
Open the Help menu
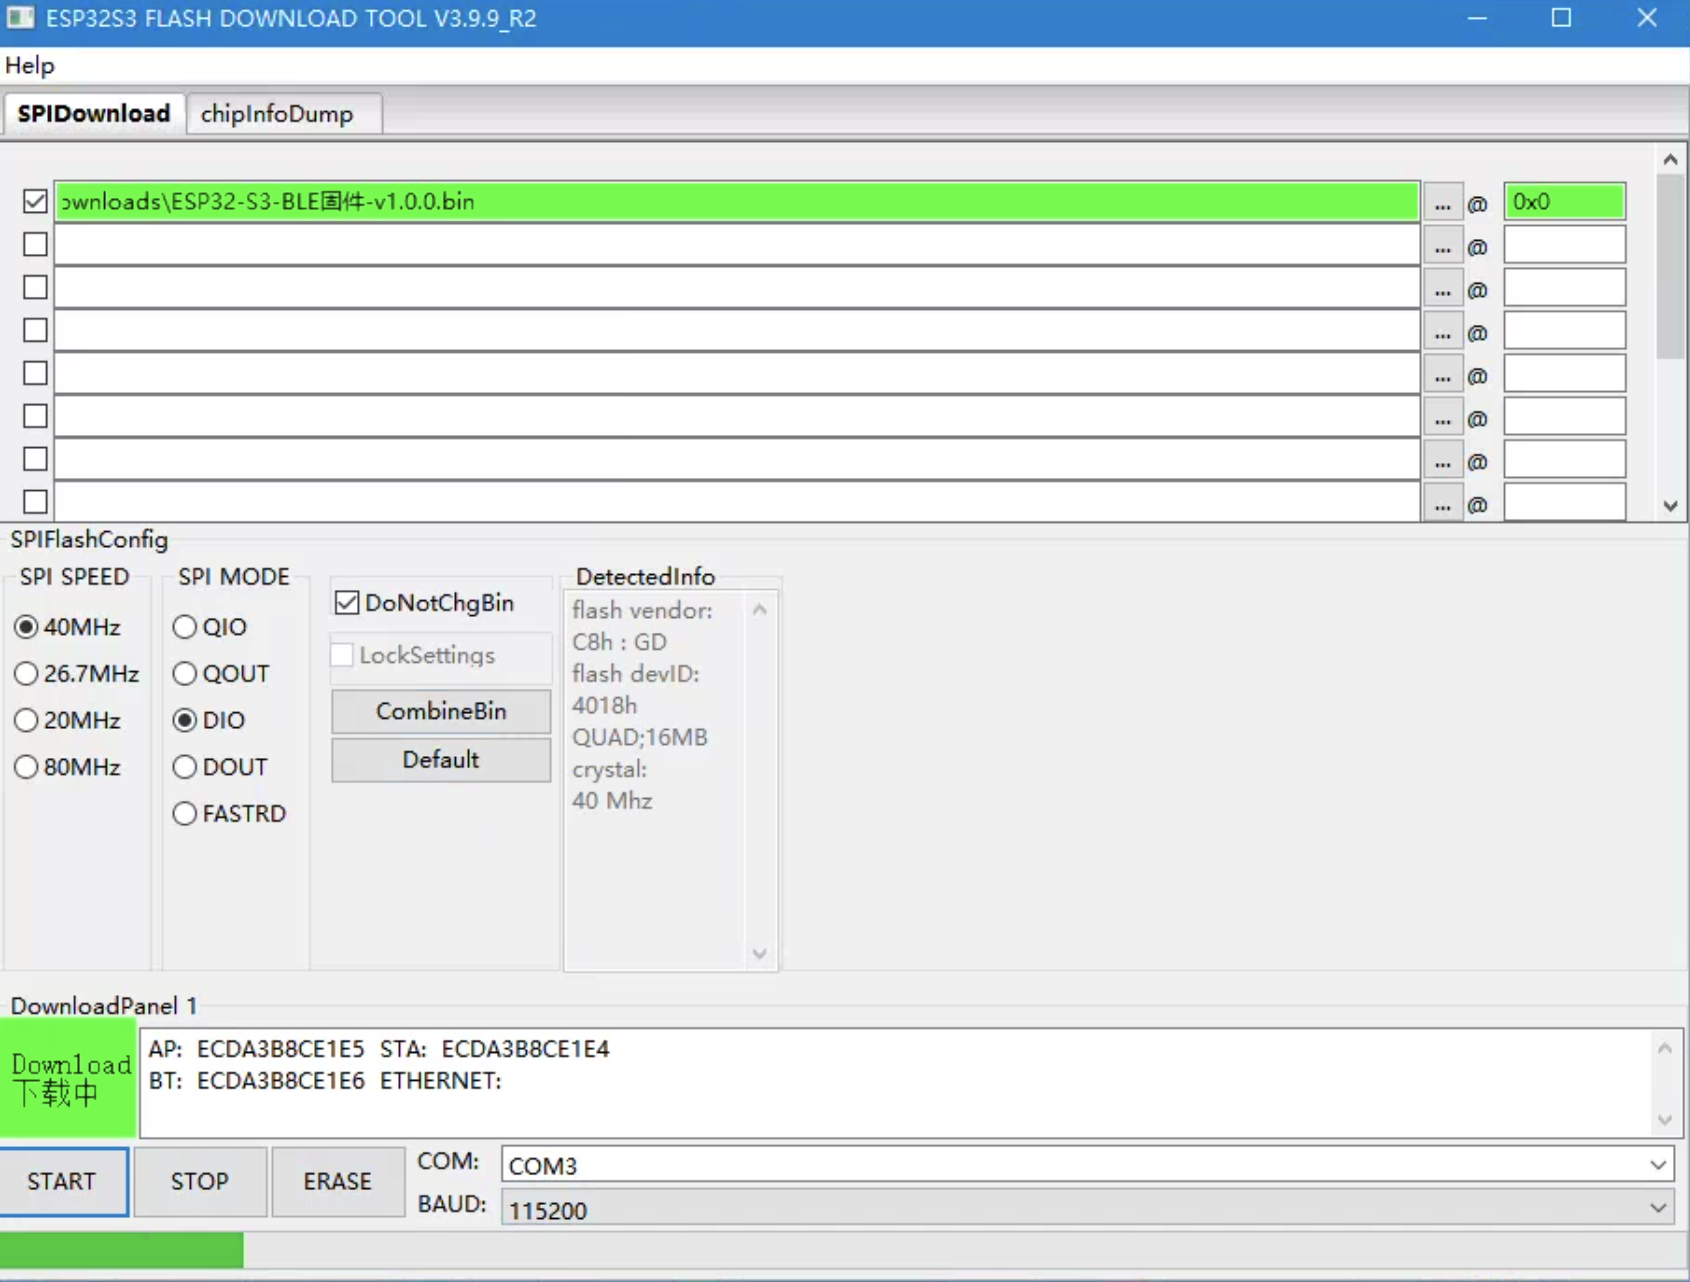click(30, 66)
